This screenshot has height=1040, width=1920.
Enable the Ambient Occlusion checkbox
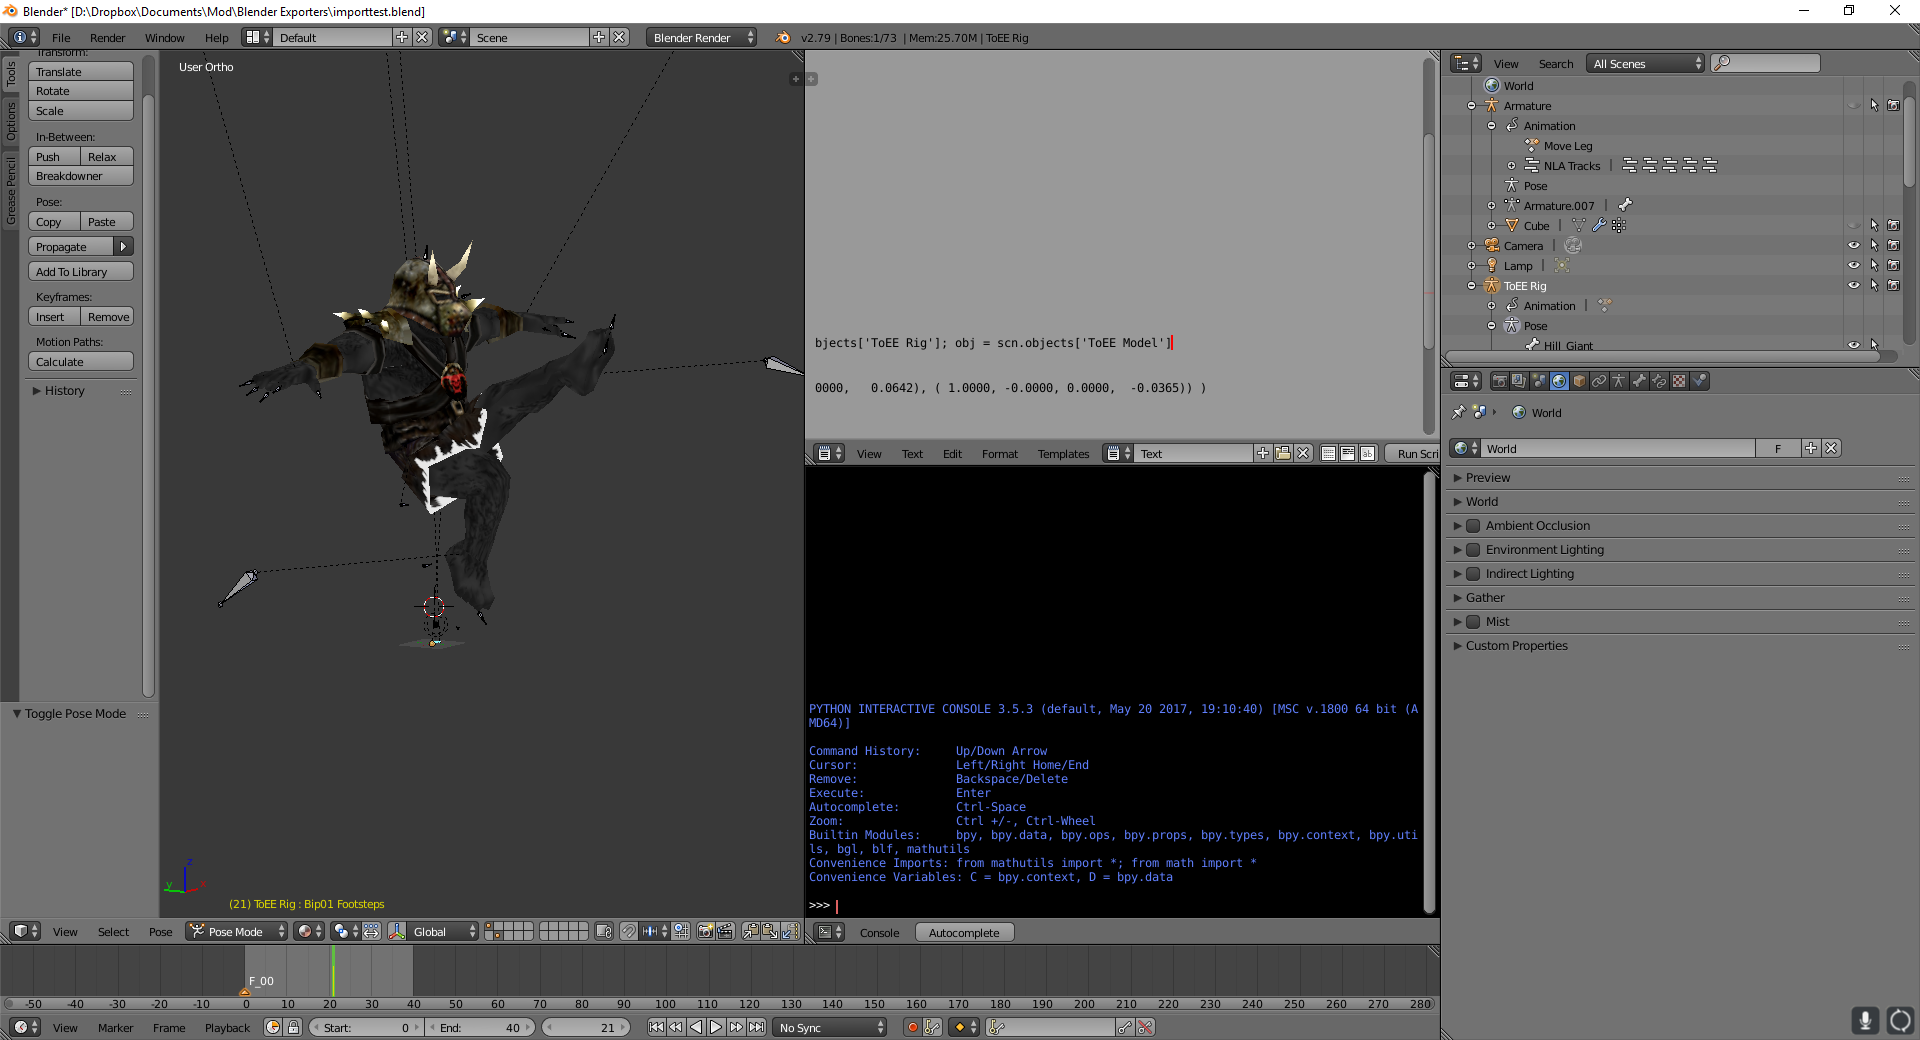(x=1473, y=526)
